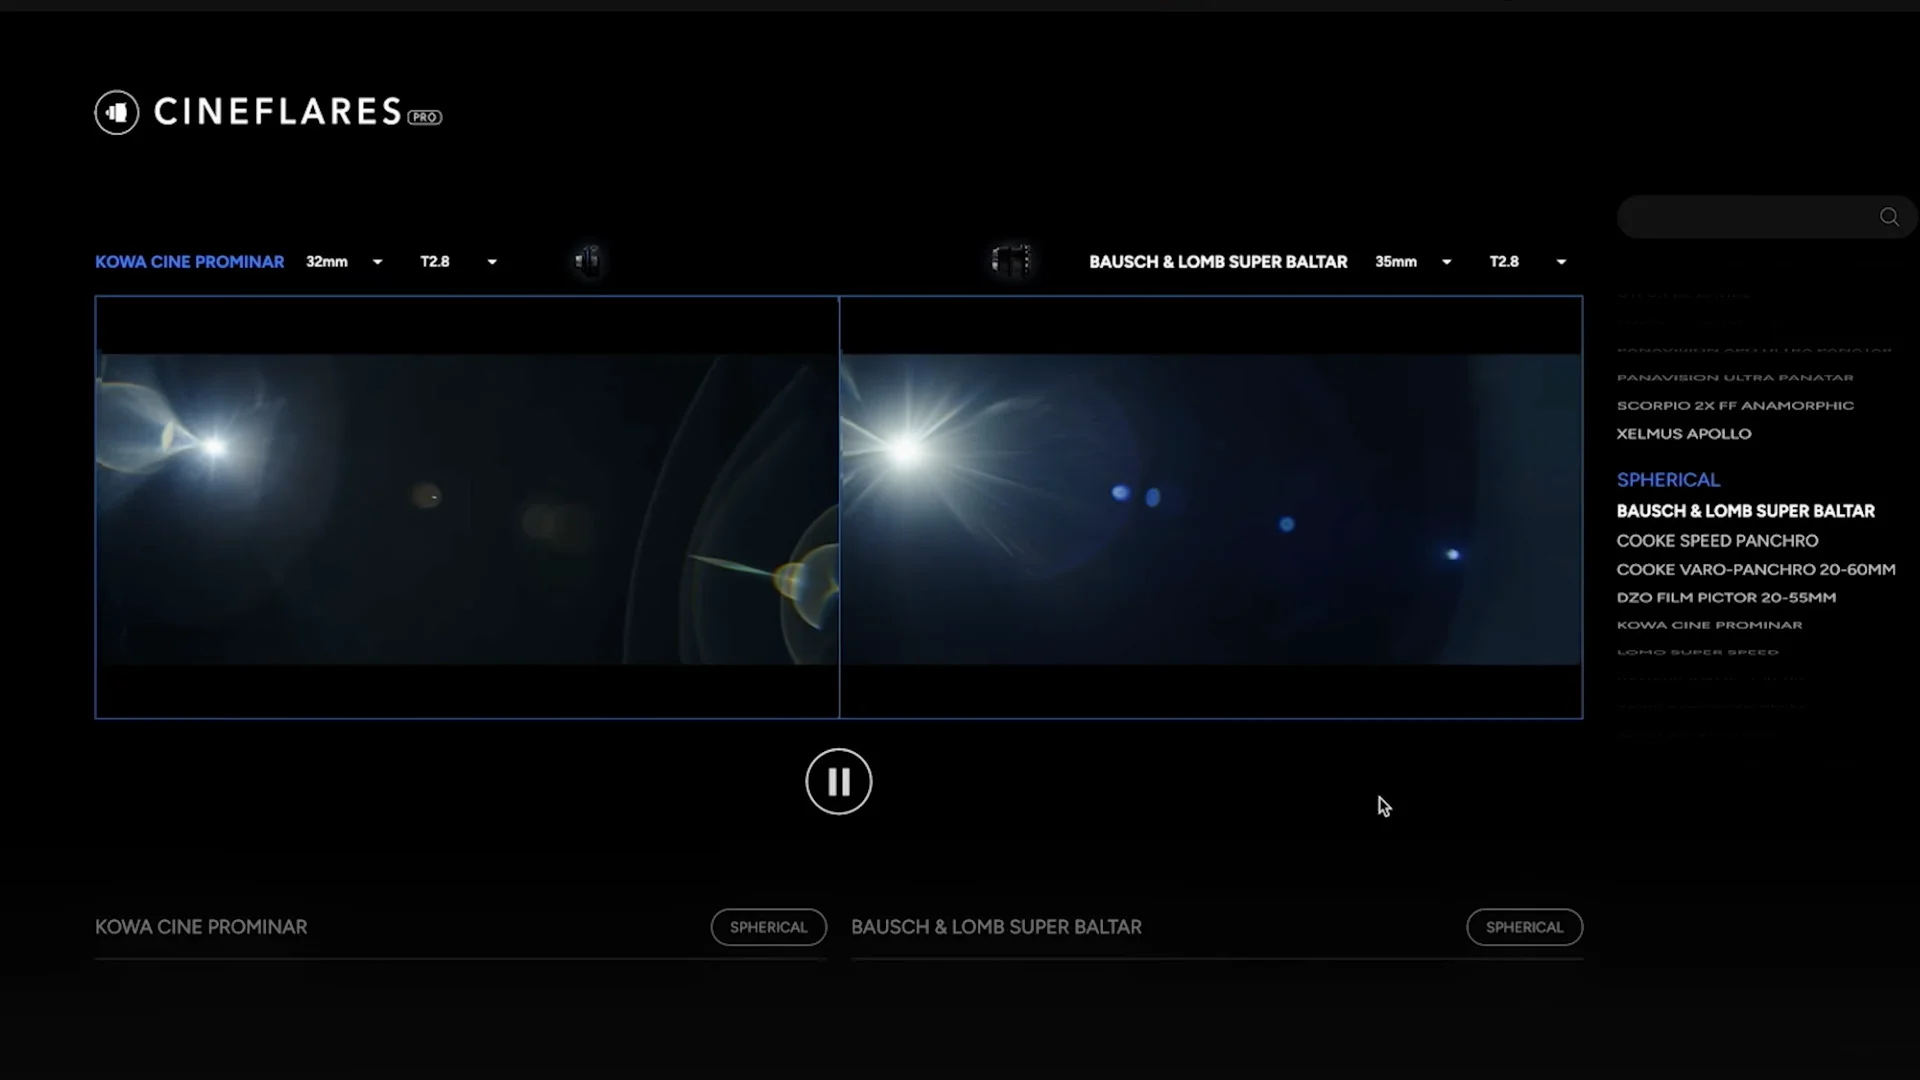Click the SPHERICAL tag under Bausch & Lomb
1920x1080 pixels.
pyautogui.click(x=1524, y=927)
